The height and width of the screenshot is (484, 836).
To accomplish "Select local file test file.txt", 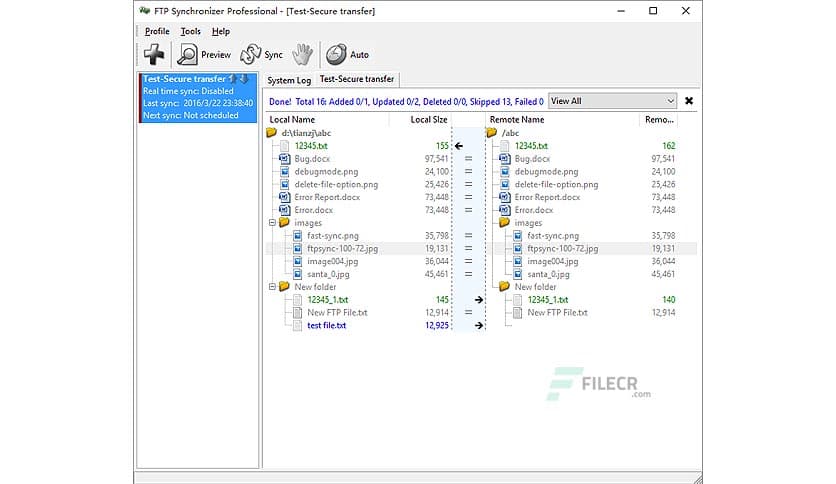I will tap(326, 325).
